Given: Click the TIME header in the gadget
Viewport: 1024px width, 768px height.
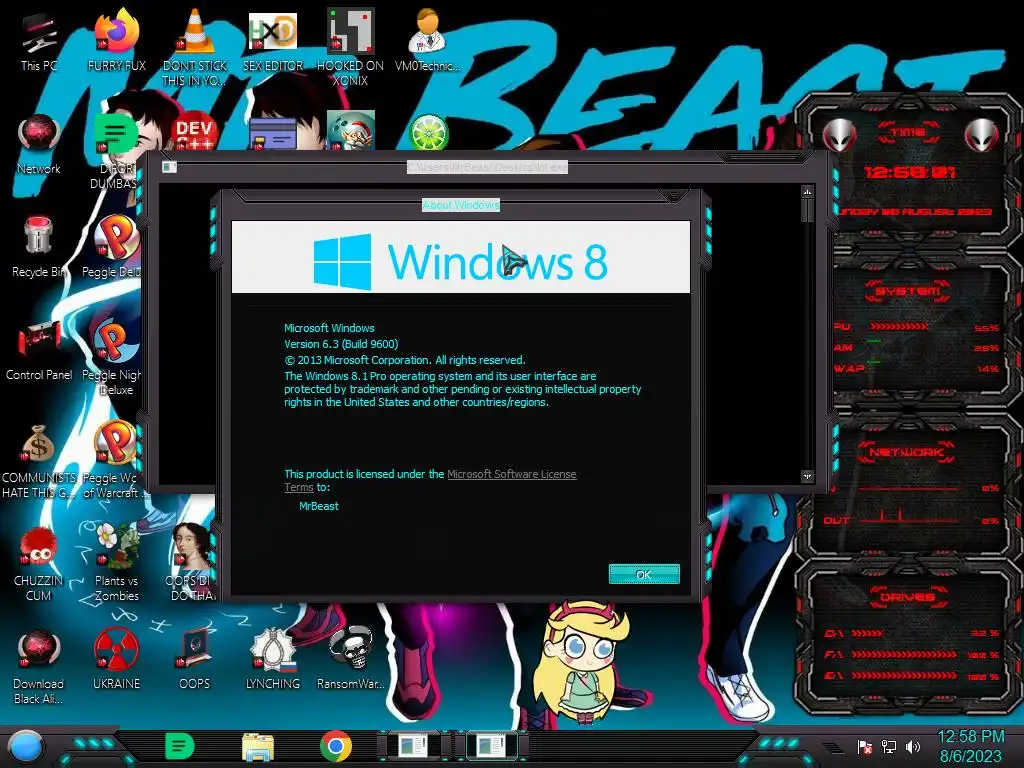Looking at the screenshot, I should [908, 133].
